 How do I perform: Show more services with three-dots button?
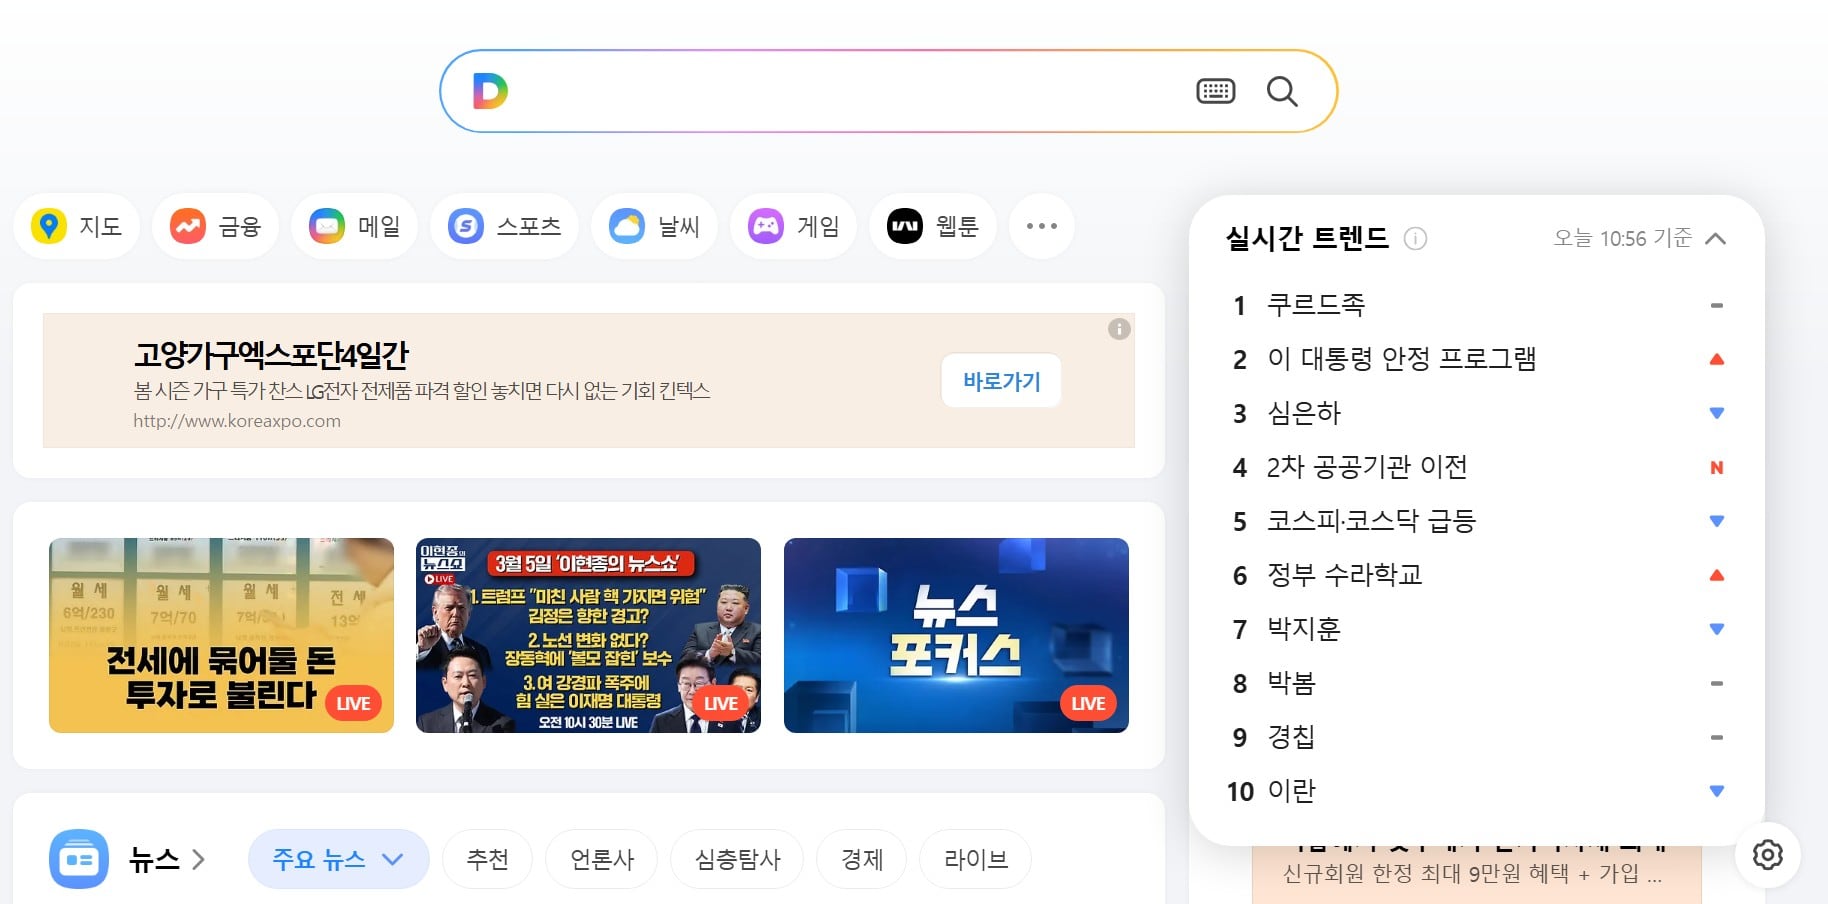coord(1041,227)
